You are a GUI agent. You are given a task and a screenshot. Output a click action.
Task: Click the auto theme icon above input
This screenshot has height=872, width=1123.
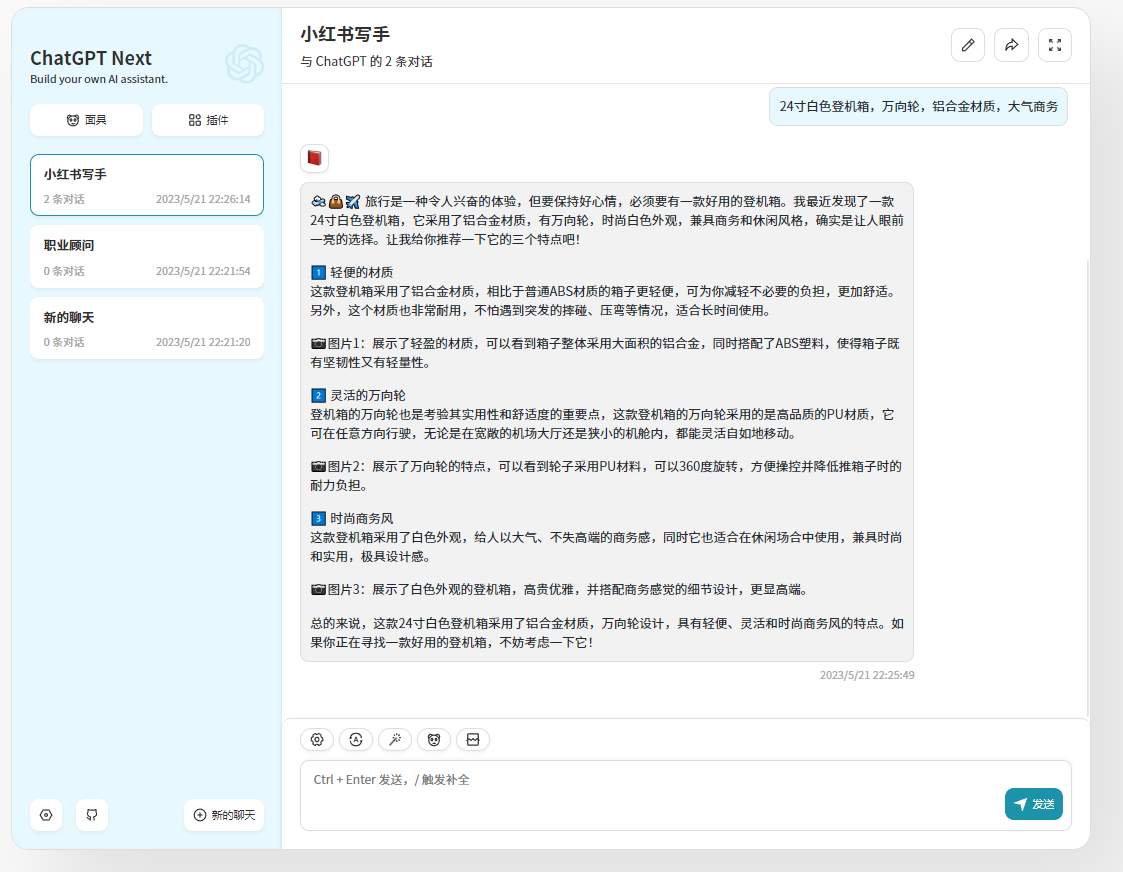pyautogui.click(x=356, y=740)
